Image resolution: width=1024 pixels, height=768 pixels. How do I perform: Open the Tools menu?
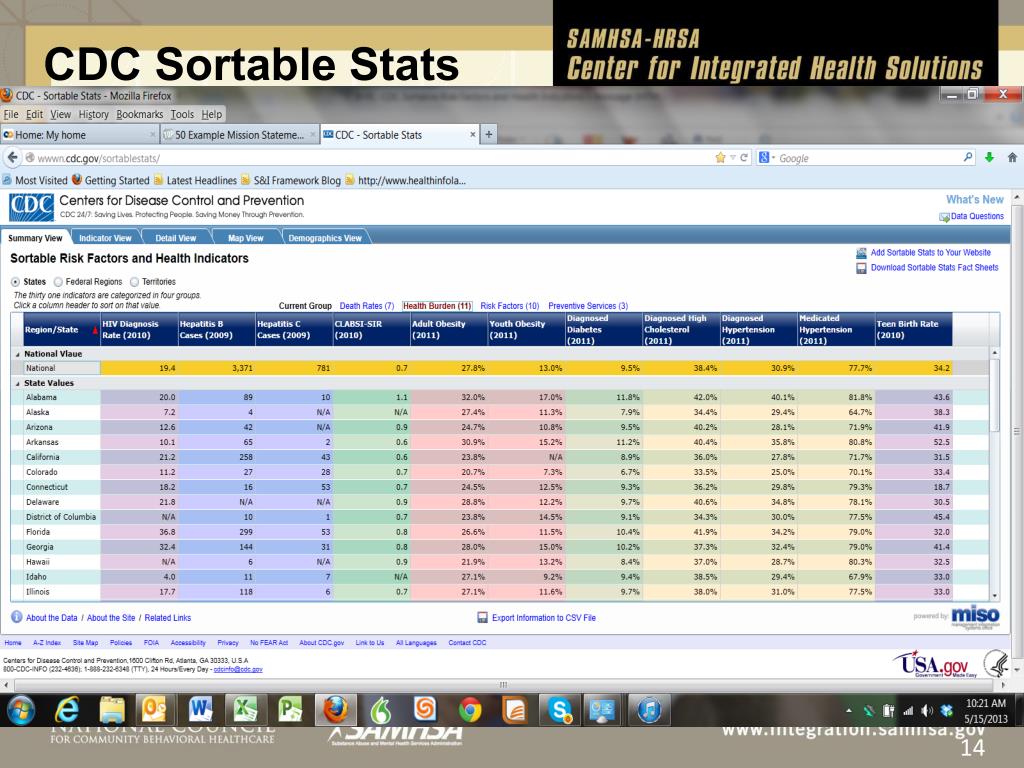[182, 114]
